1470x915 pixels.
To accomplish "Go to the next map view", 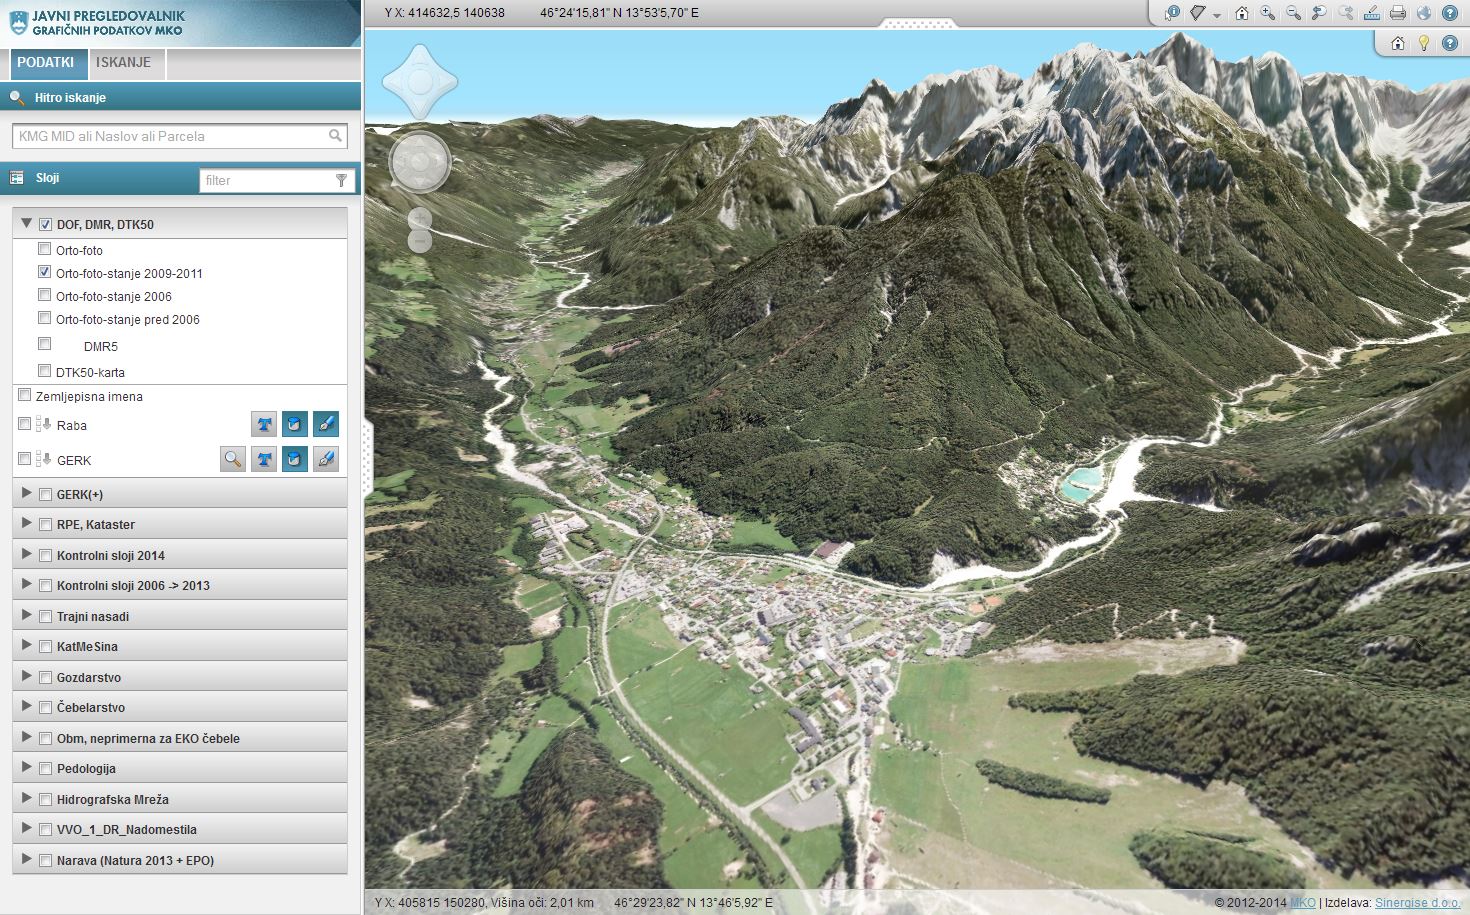I will pyautogui.click(x=1346, y=13).
